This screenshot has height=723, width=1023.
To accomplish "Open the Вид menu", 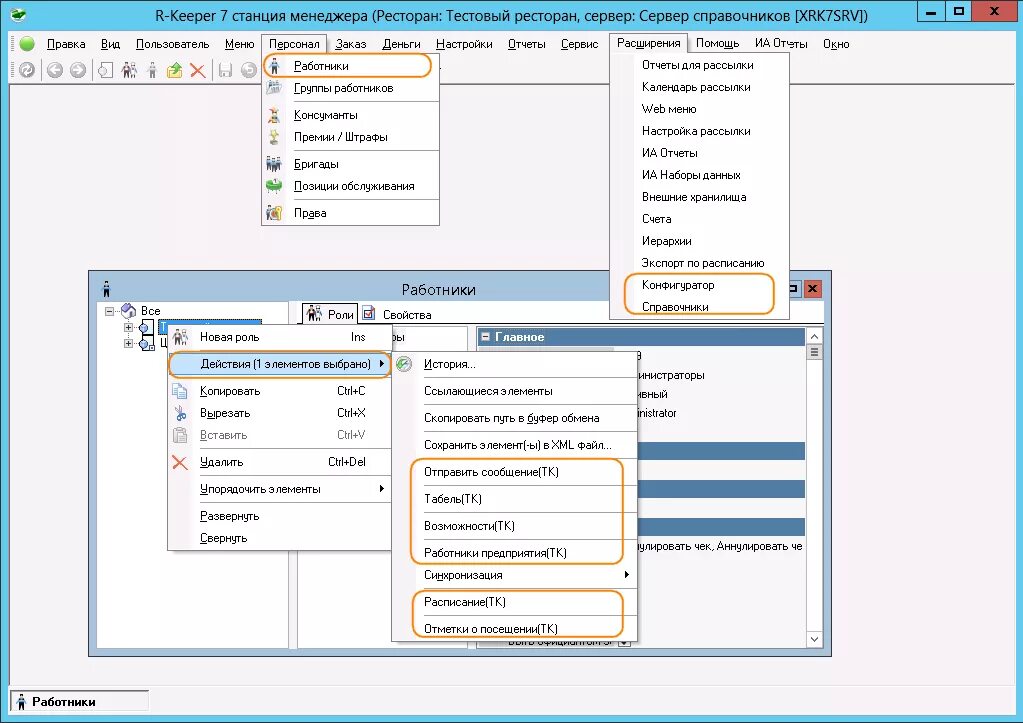I will [110, 44].
